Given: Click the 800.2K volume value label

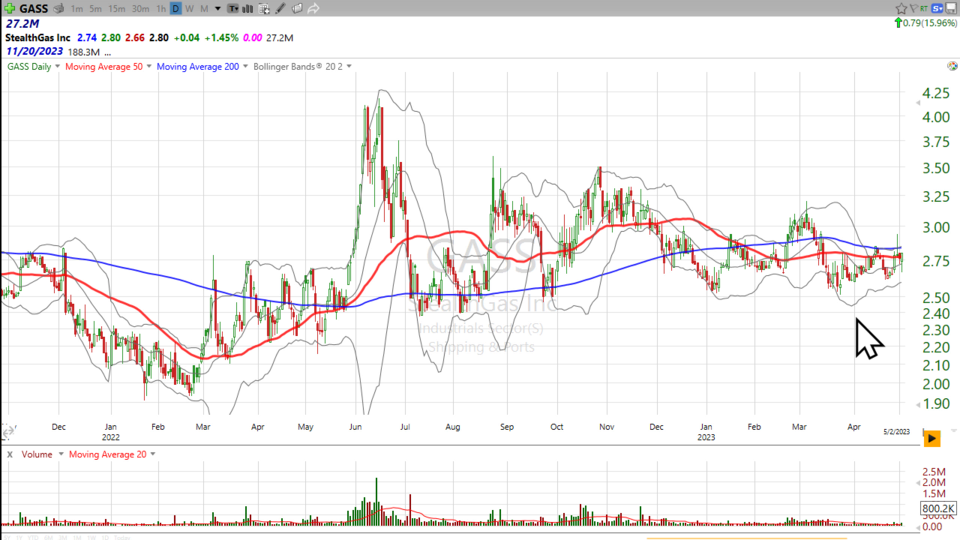Looking at the screenshot, I should (x=938, y=509).
